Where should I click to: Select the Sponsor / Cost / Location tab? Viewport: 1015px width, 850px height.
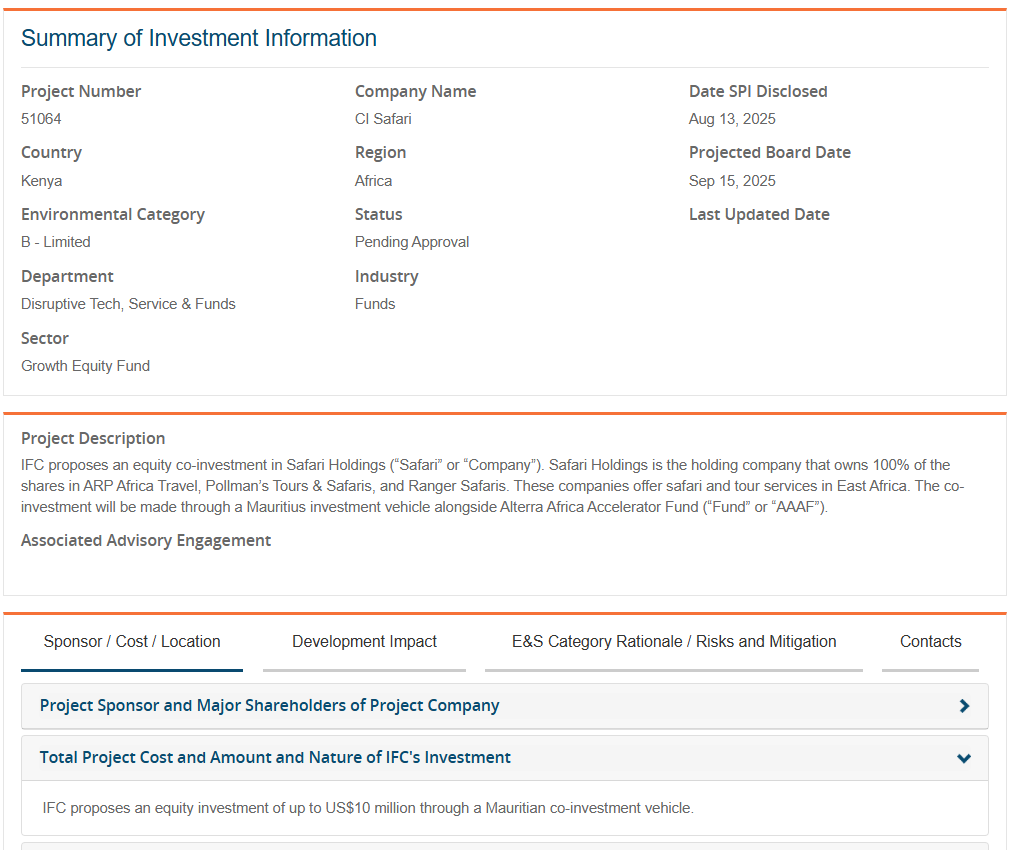pyautogui.click(x=132, y=642)
